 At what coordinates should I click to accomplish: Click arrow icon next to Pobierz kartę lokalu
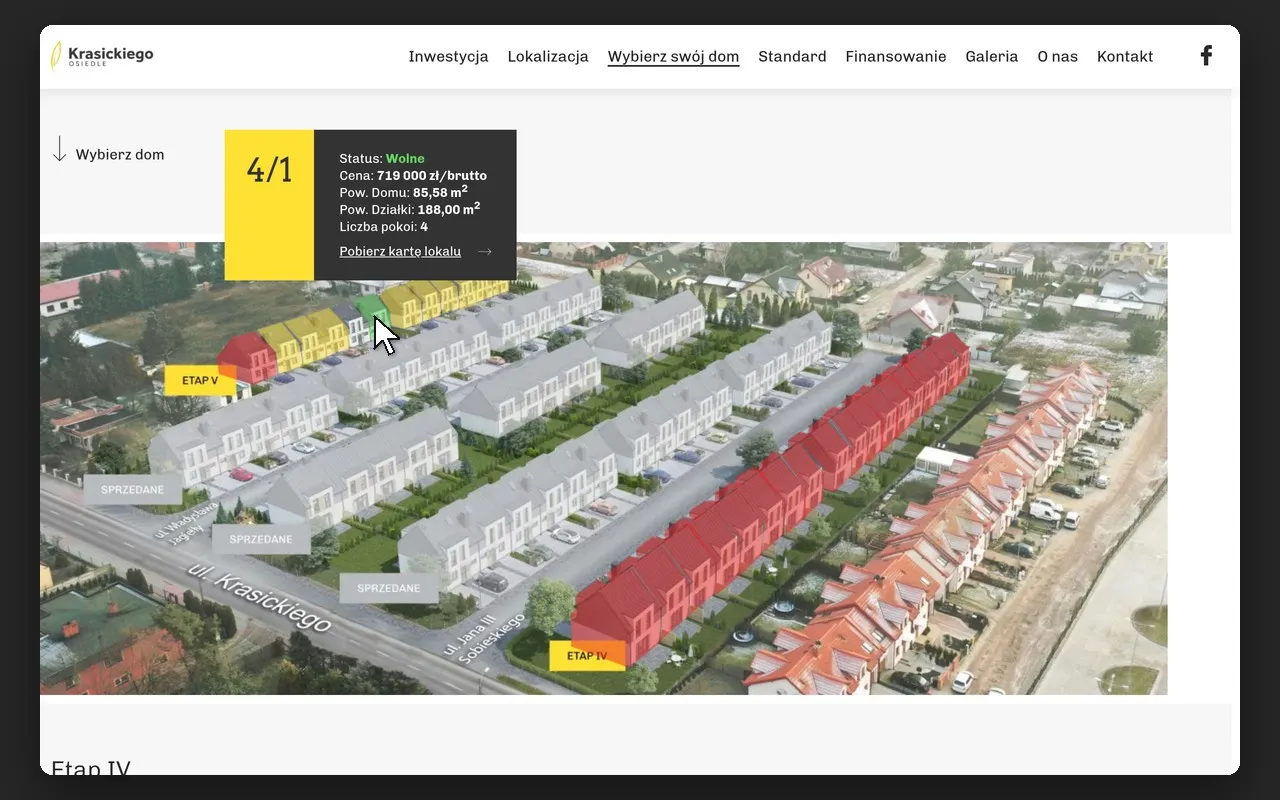tap(485, 252)
